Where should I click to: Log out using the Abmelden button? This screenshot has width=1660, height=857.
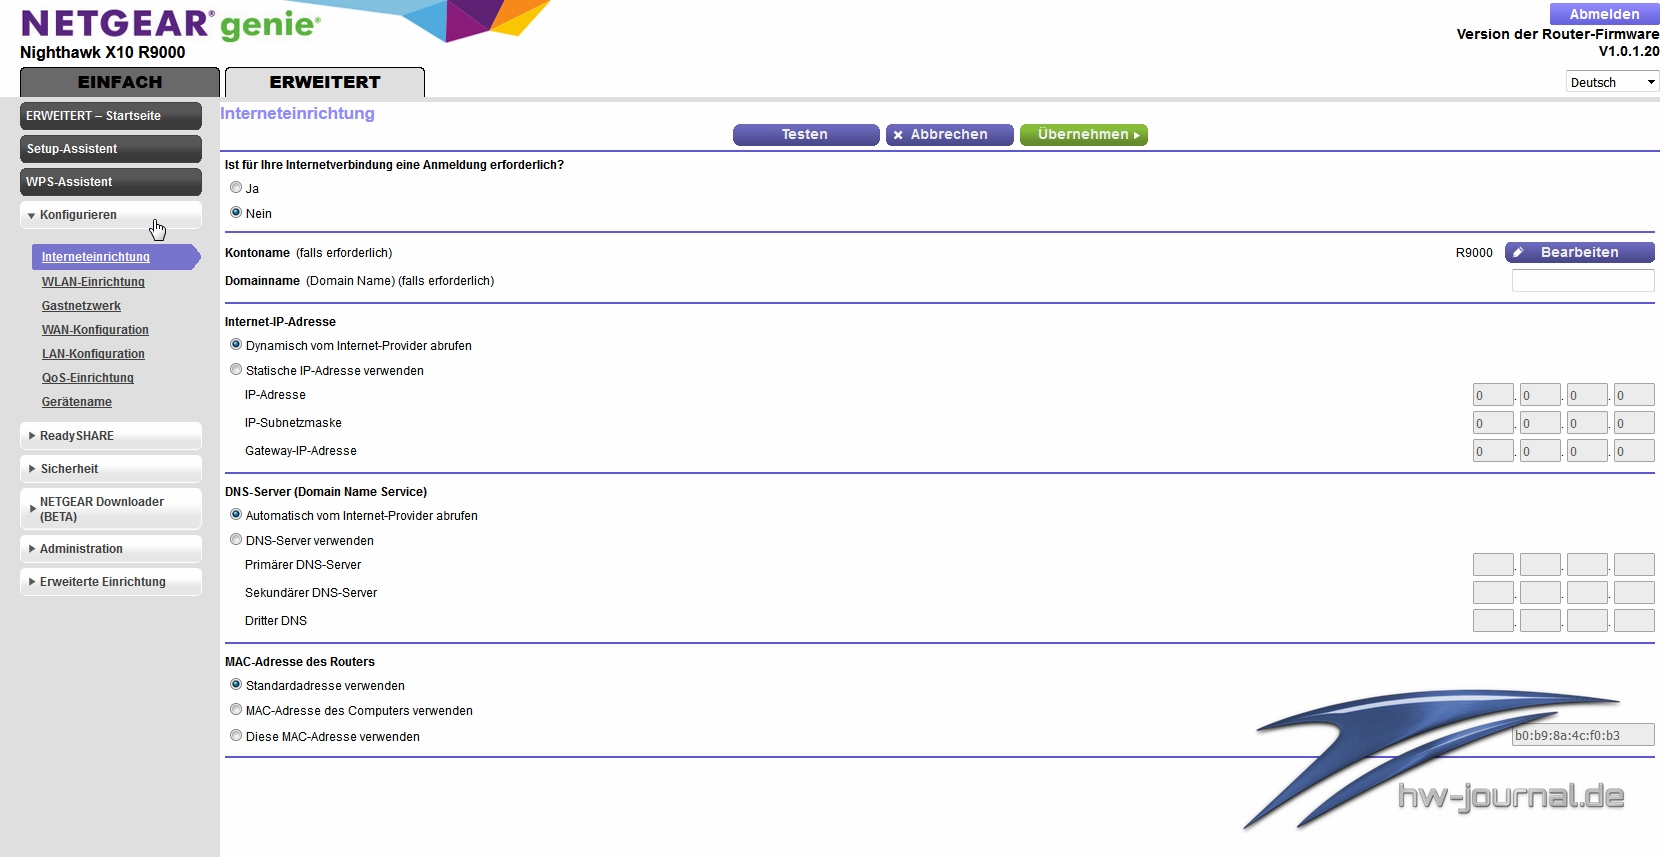(x=1604, y=14)
